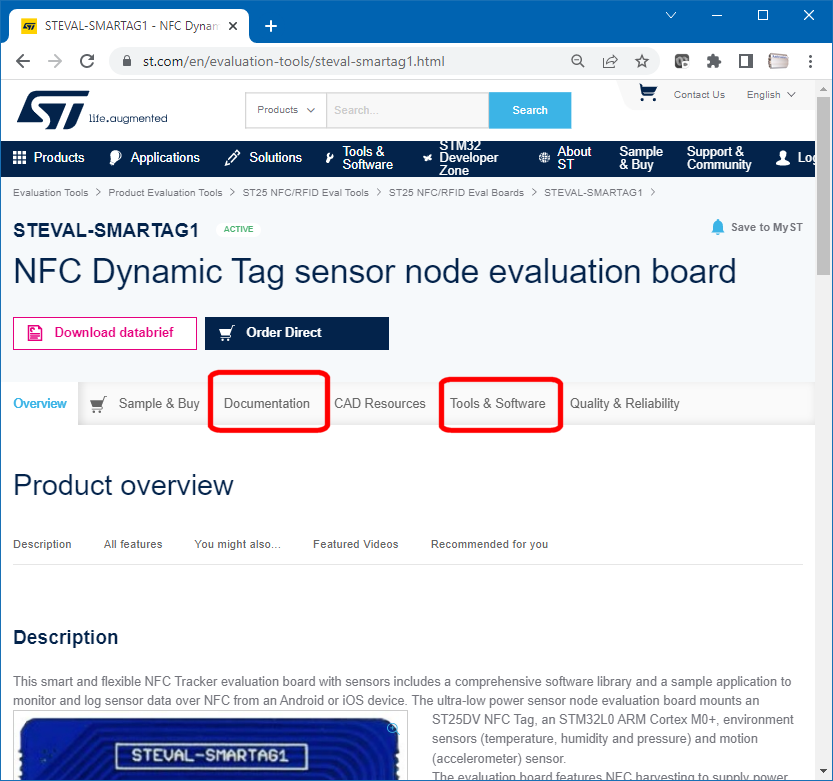Image resolution: width=833 pixels, height=781 pixels.
Task: Jump to the Featured Videos link
Action: [355, 544]
